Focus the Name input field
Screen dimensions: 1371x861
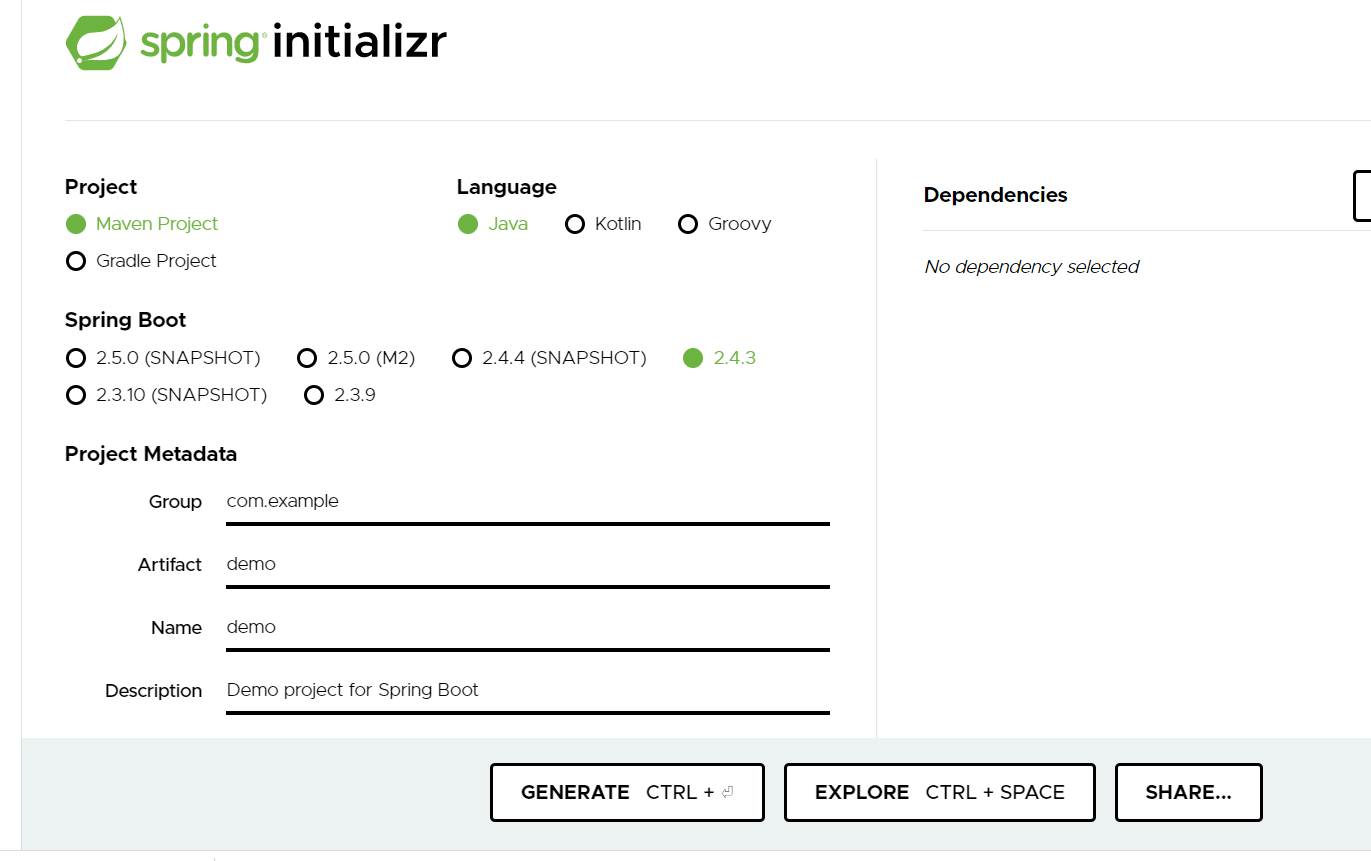tap(528, 628)
